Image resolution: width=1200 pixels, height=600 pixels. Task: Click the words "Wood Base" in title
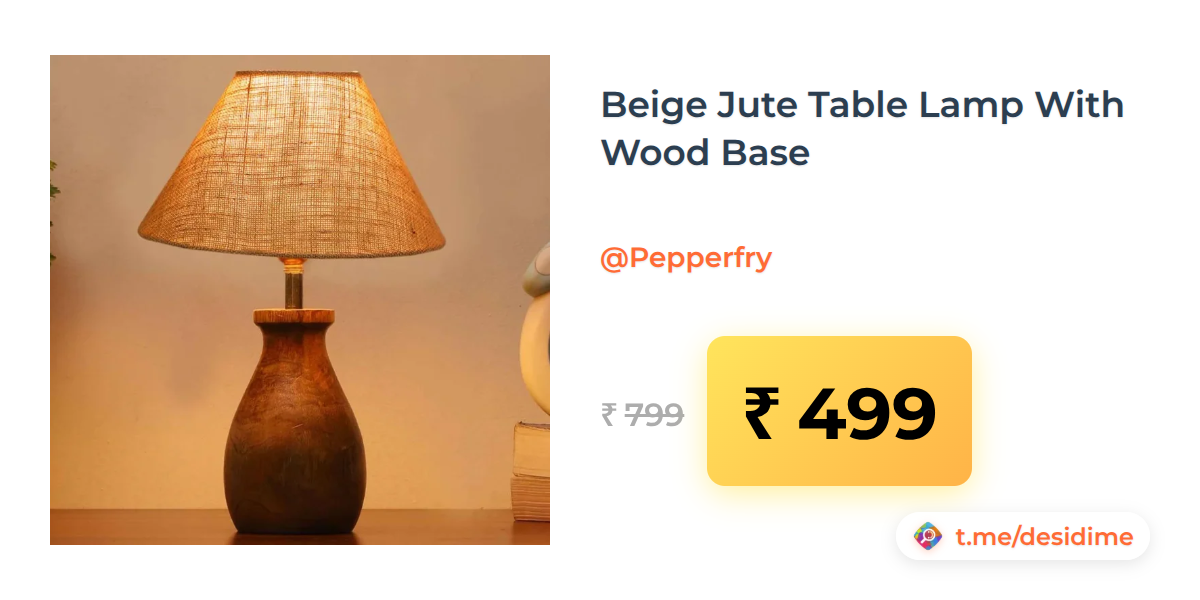click(x=704, y=153)
